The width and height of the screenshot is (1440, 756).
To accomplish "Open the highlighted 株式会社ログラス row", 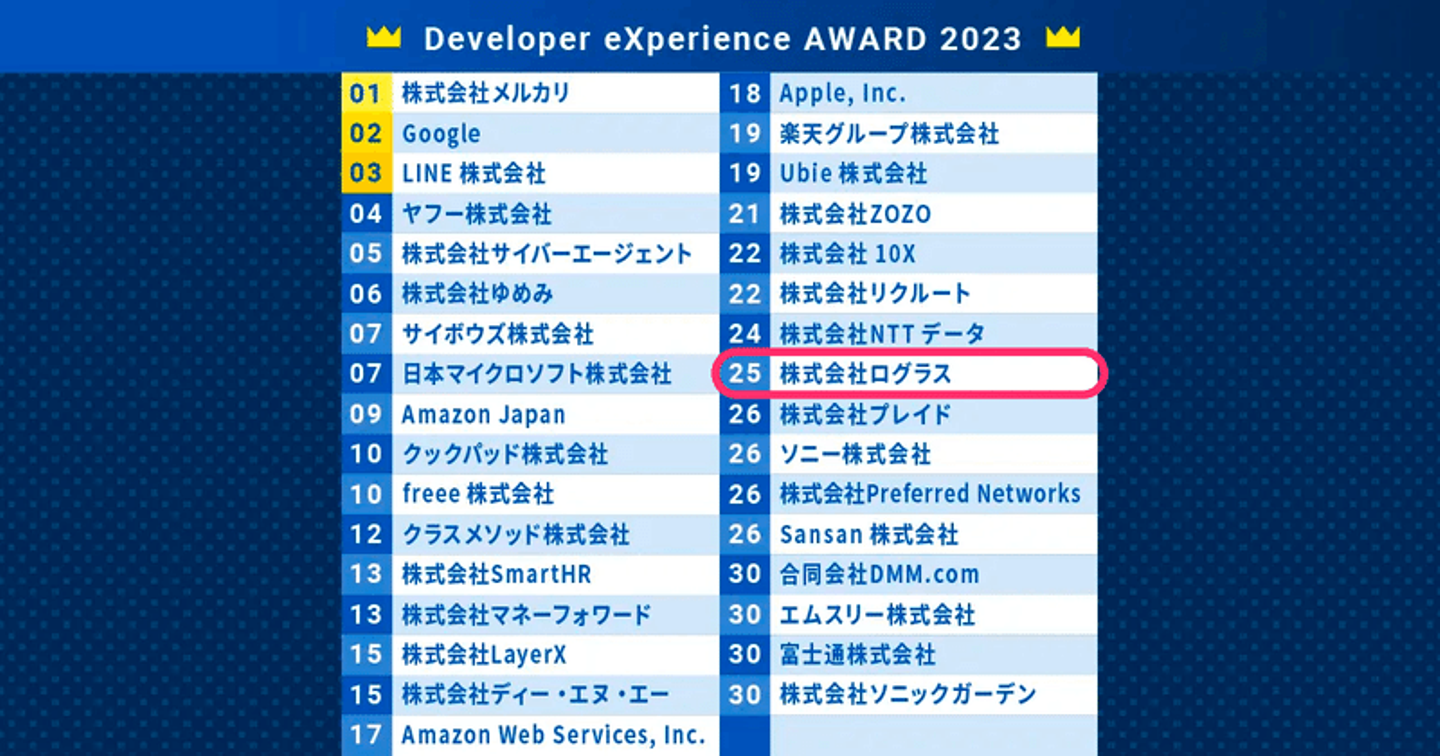I will pos(909,374).
